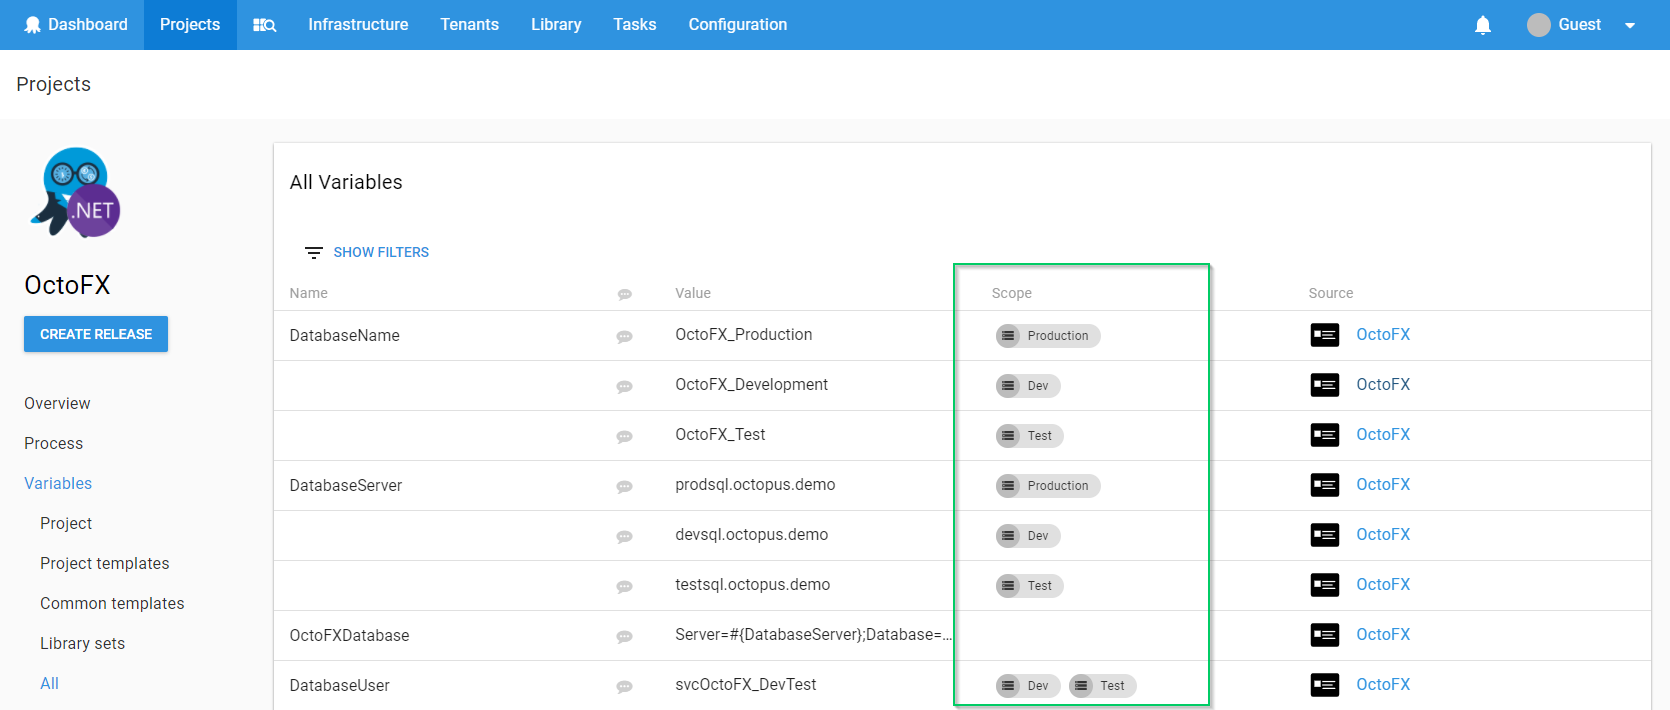This screenshot has height=710, width=1670.
Task: Open OctoFX source link in OctoFXDatabase row
Action: tap(1383, 635)
